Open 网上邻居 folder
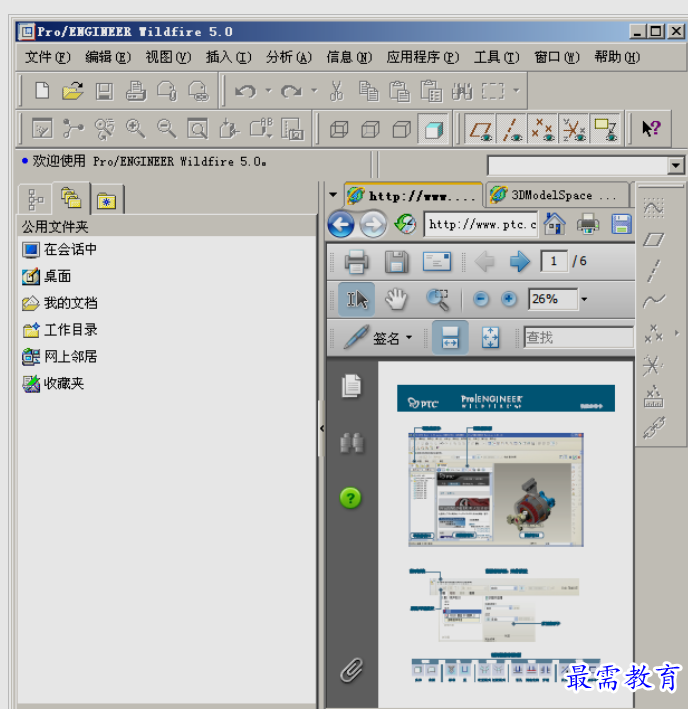Image resolution: width=688 pixels, height=709 pixels. 60,357
